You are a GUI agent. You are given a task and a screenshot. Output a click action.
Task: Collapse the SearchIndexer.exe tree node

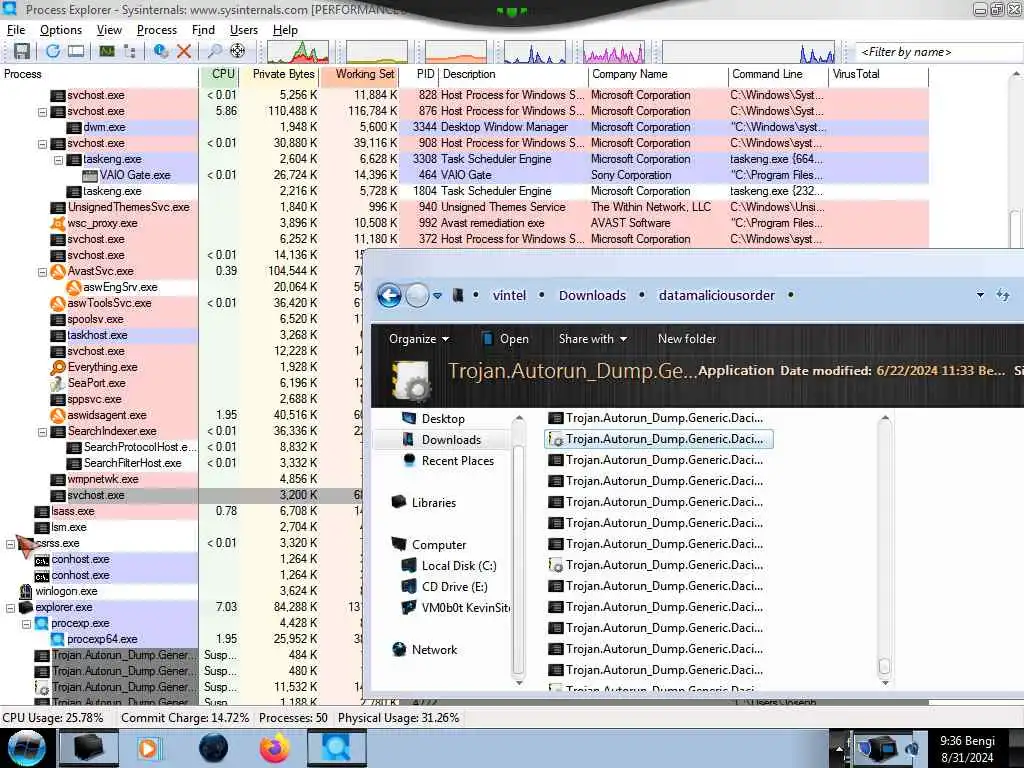pyautogui.click(x=42, y=432)
